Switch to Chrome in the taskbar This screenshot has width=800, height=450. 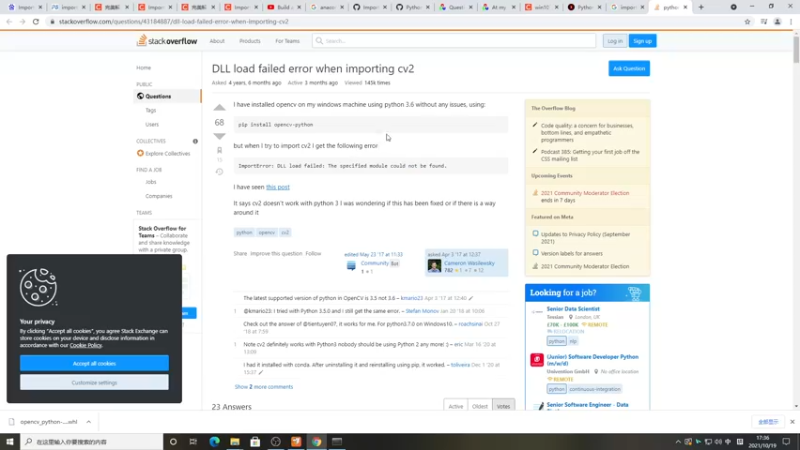316,441
